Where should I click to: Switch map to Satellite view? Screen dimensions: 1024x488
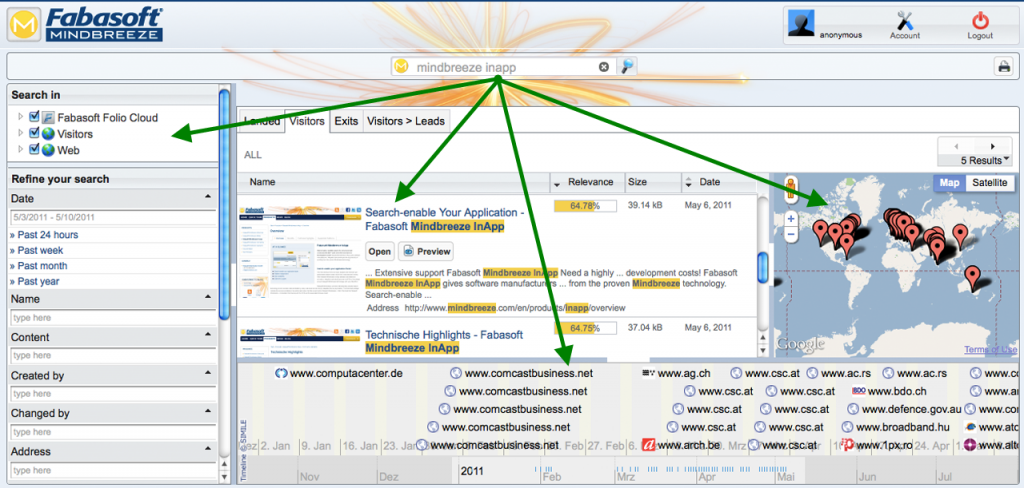989,183
